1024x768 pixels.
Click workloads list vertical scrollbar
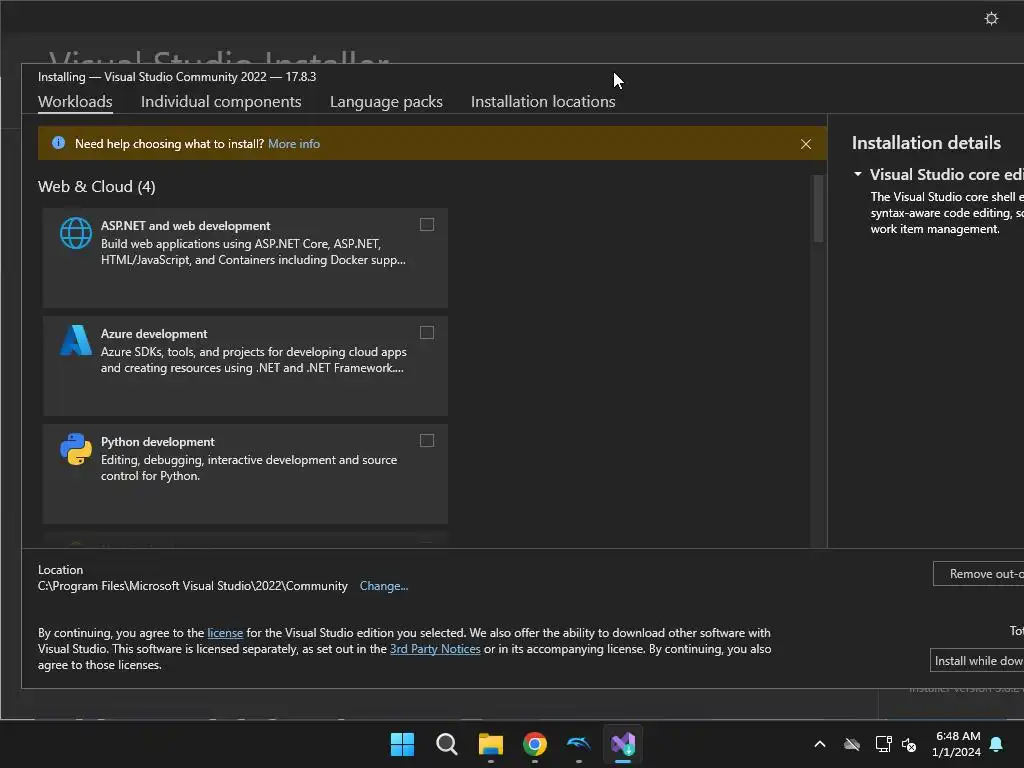818,209
